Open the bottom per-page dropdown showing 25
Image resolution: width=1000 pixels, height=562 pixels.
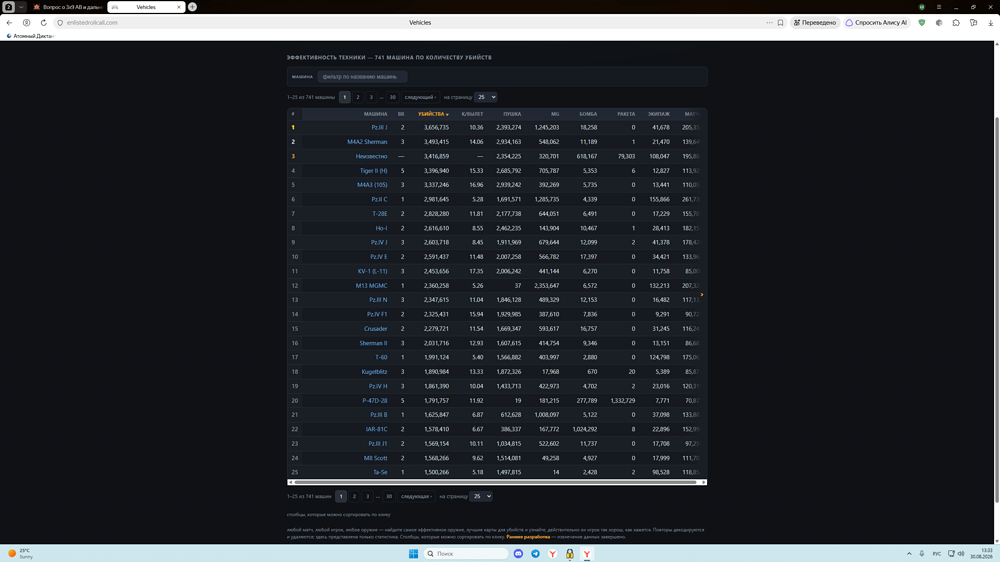(x=481, y=496)
